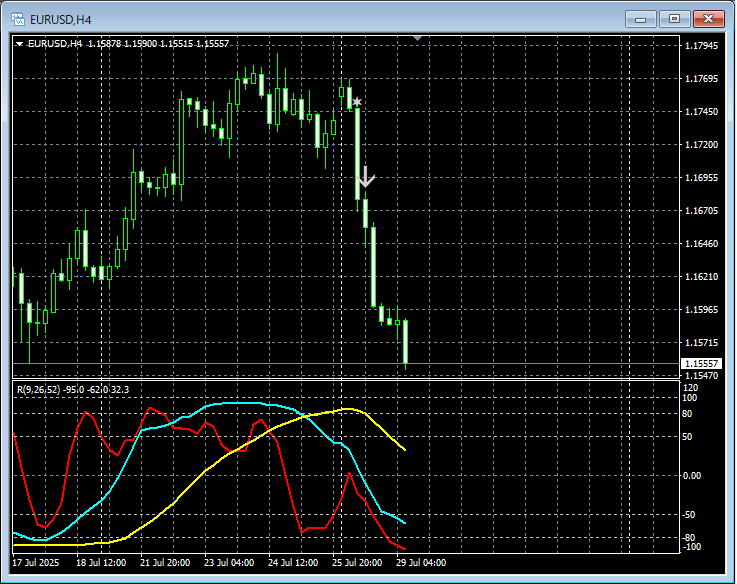The height and width of the screenshot is (584, 737).
Task: Minimize the EURUSD,H4 chart window
Action: pyautogui.click(x=641, y=18)
